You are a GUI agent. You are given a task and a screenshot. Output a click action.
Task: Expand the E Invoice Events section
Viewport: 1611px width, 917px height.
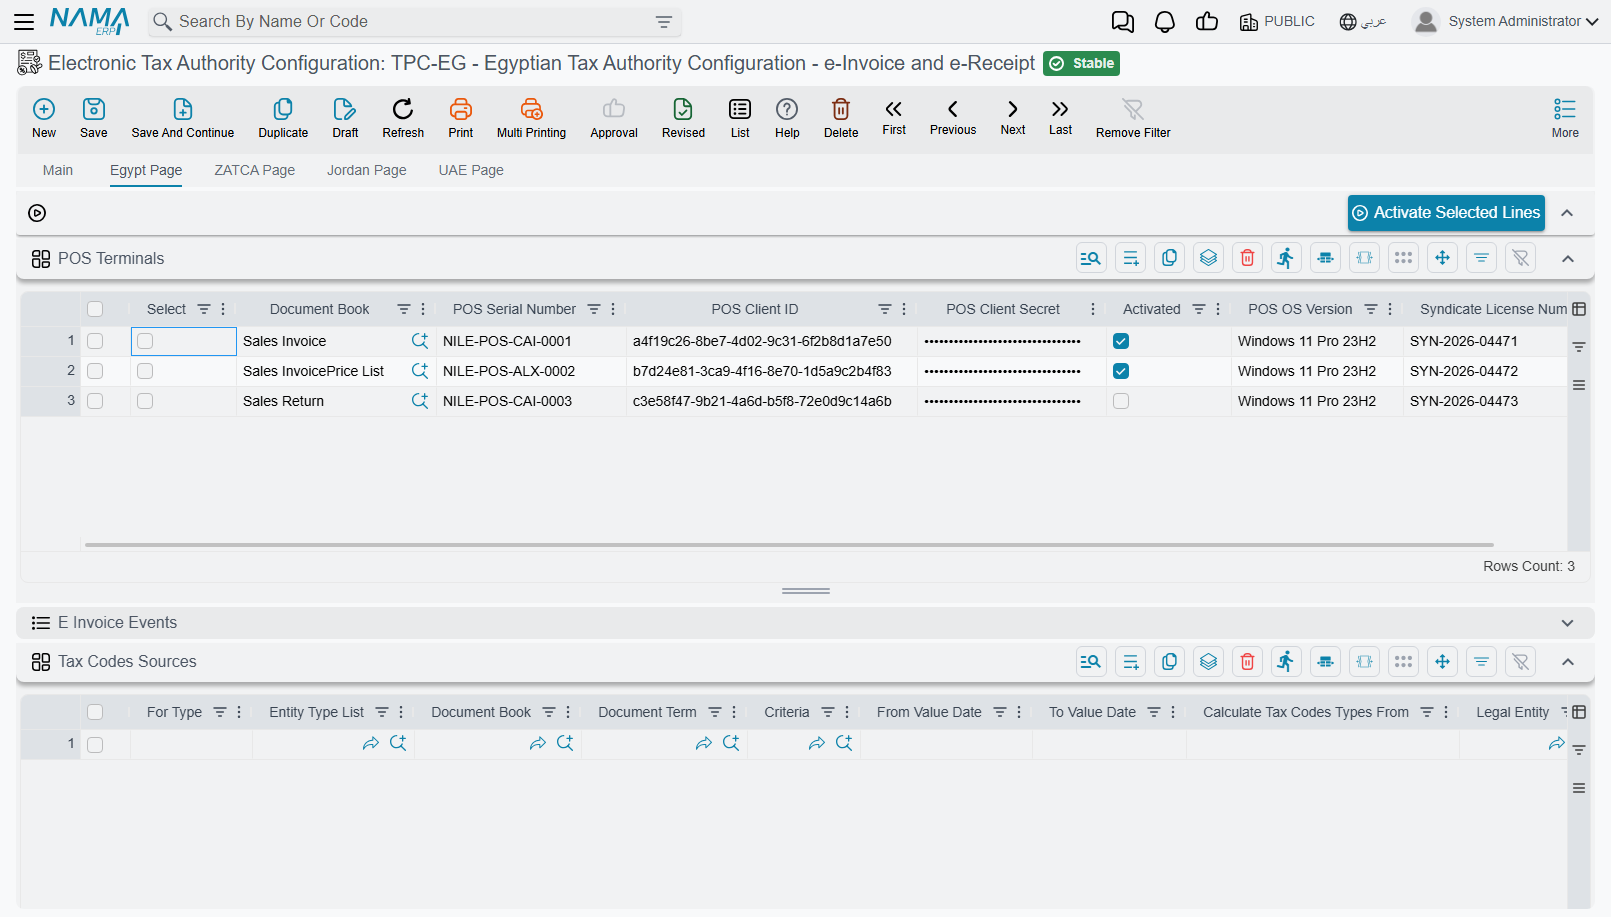(1567, 623)
